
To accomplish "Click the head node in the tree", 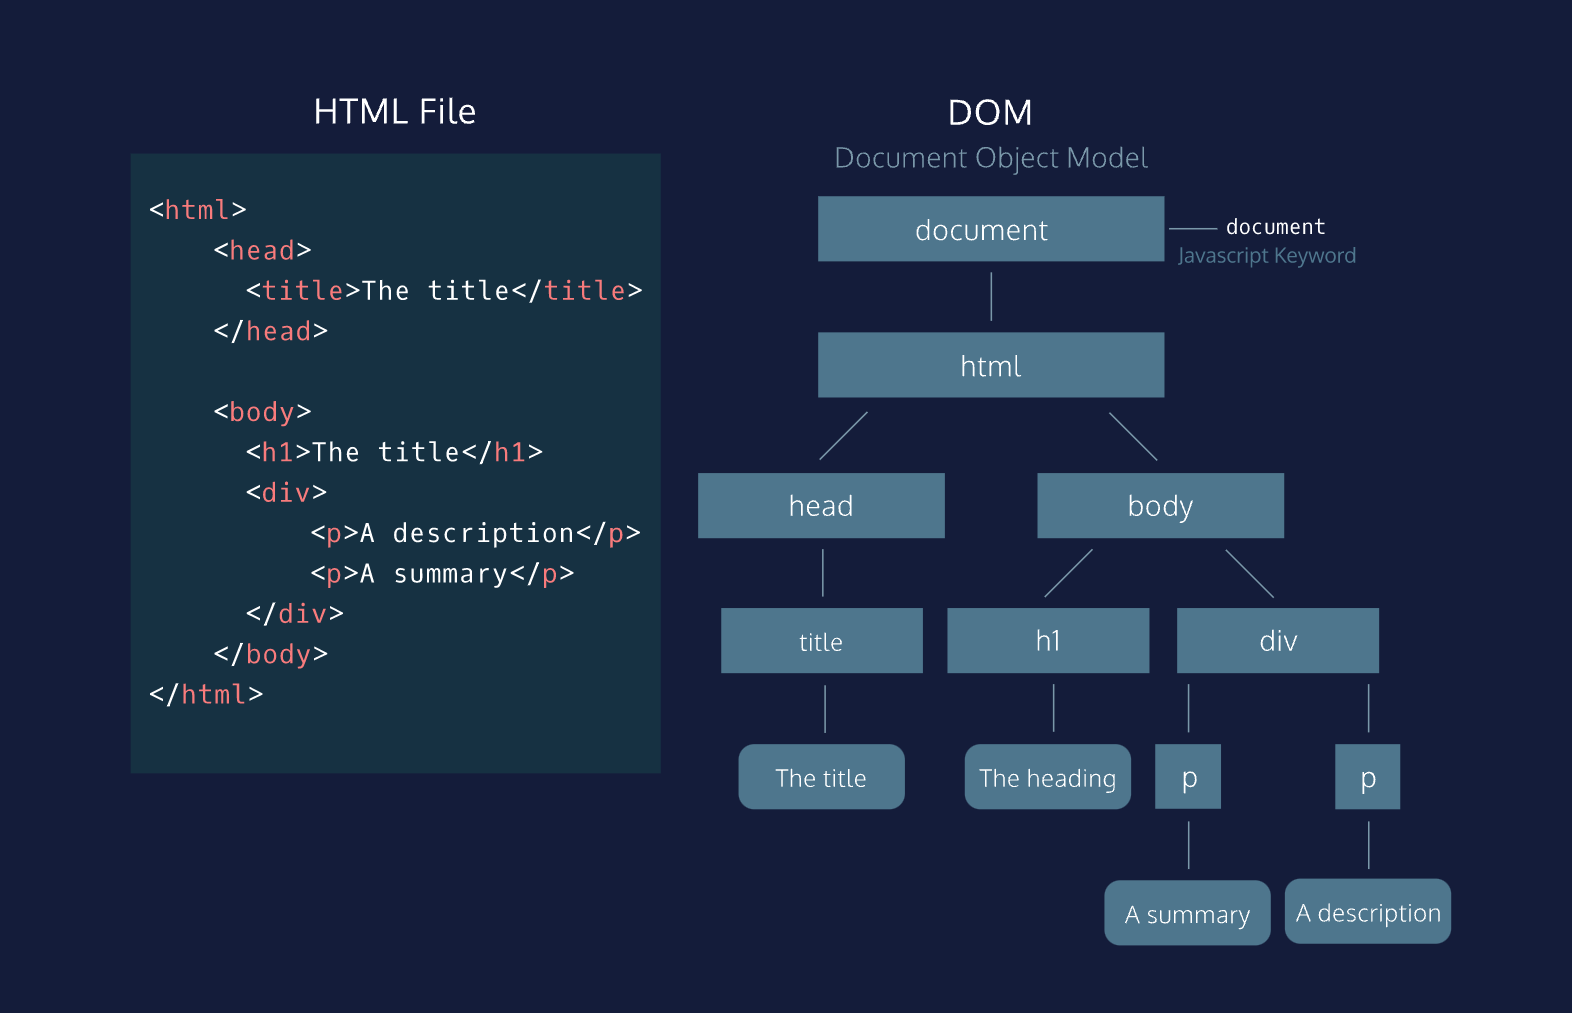I will (821, 506).
